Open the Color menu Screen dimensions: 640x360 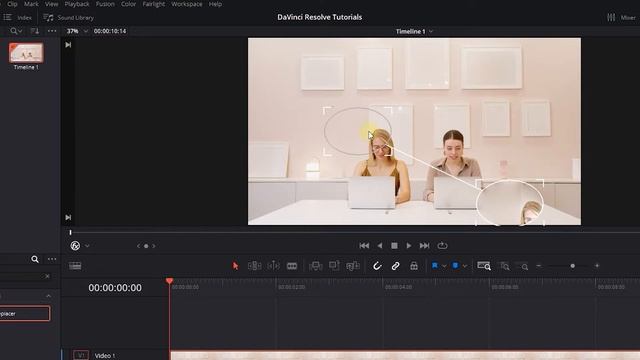coord(128,4)
